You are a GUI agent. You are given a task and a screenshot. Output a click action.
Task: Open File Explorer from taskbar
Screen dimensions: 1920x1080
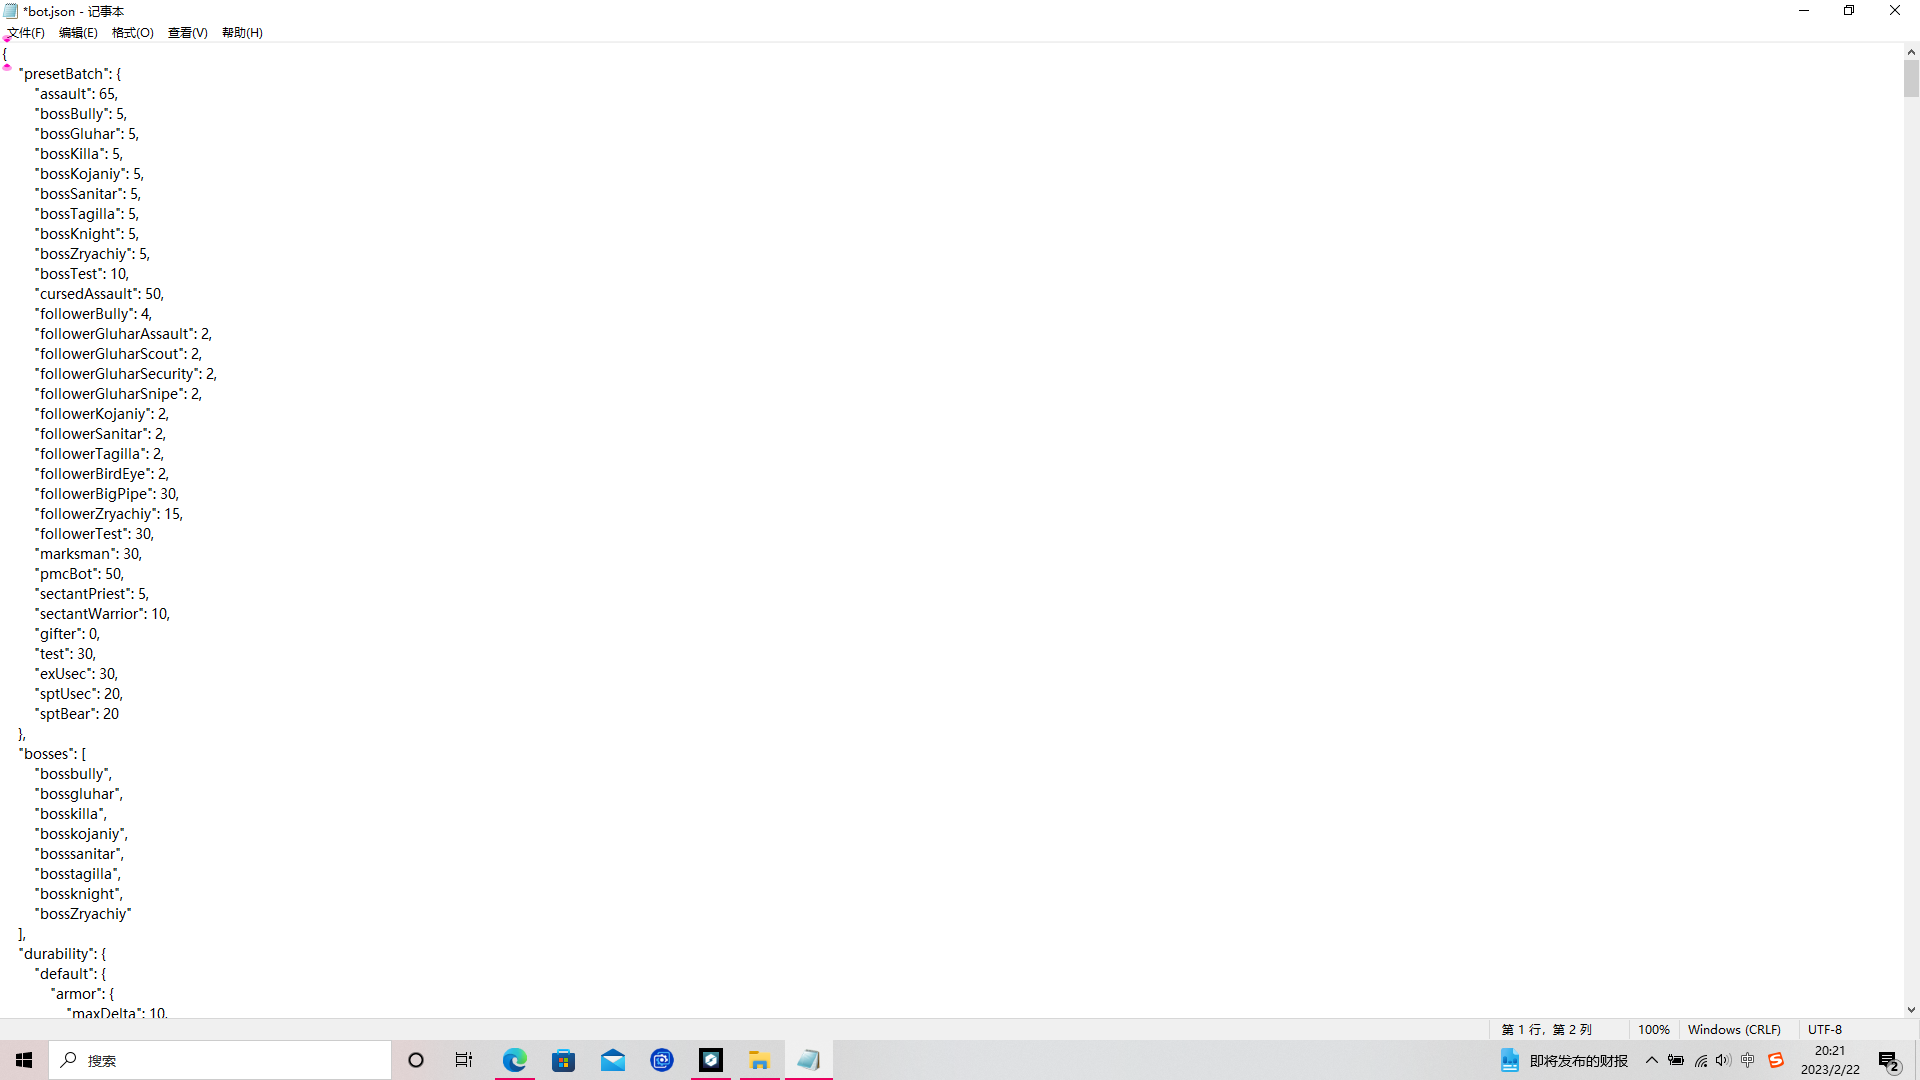click(x=760, y=1060)
